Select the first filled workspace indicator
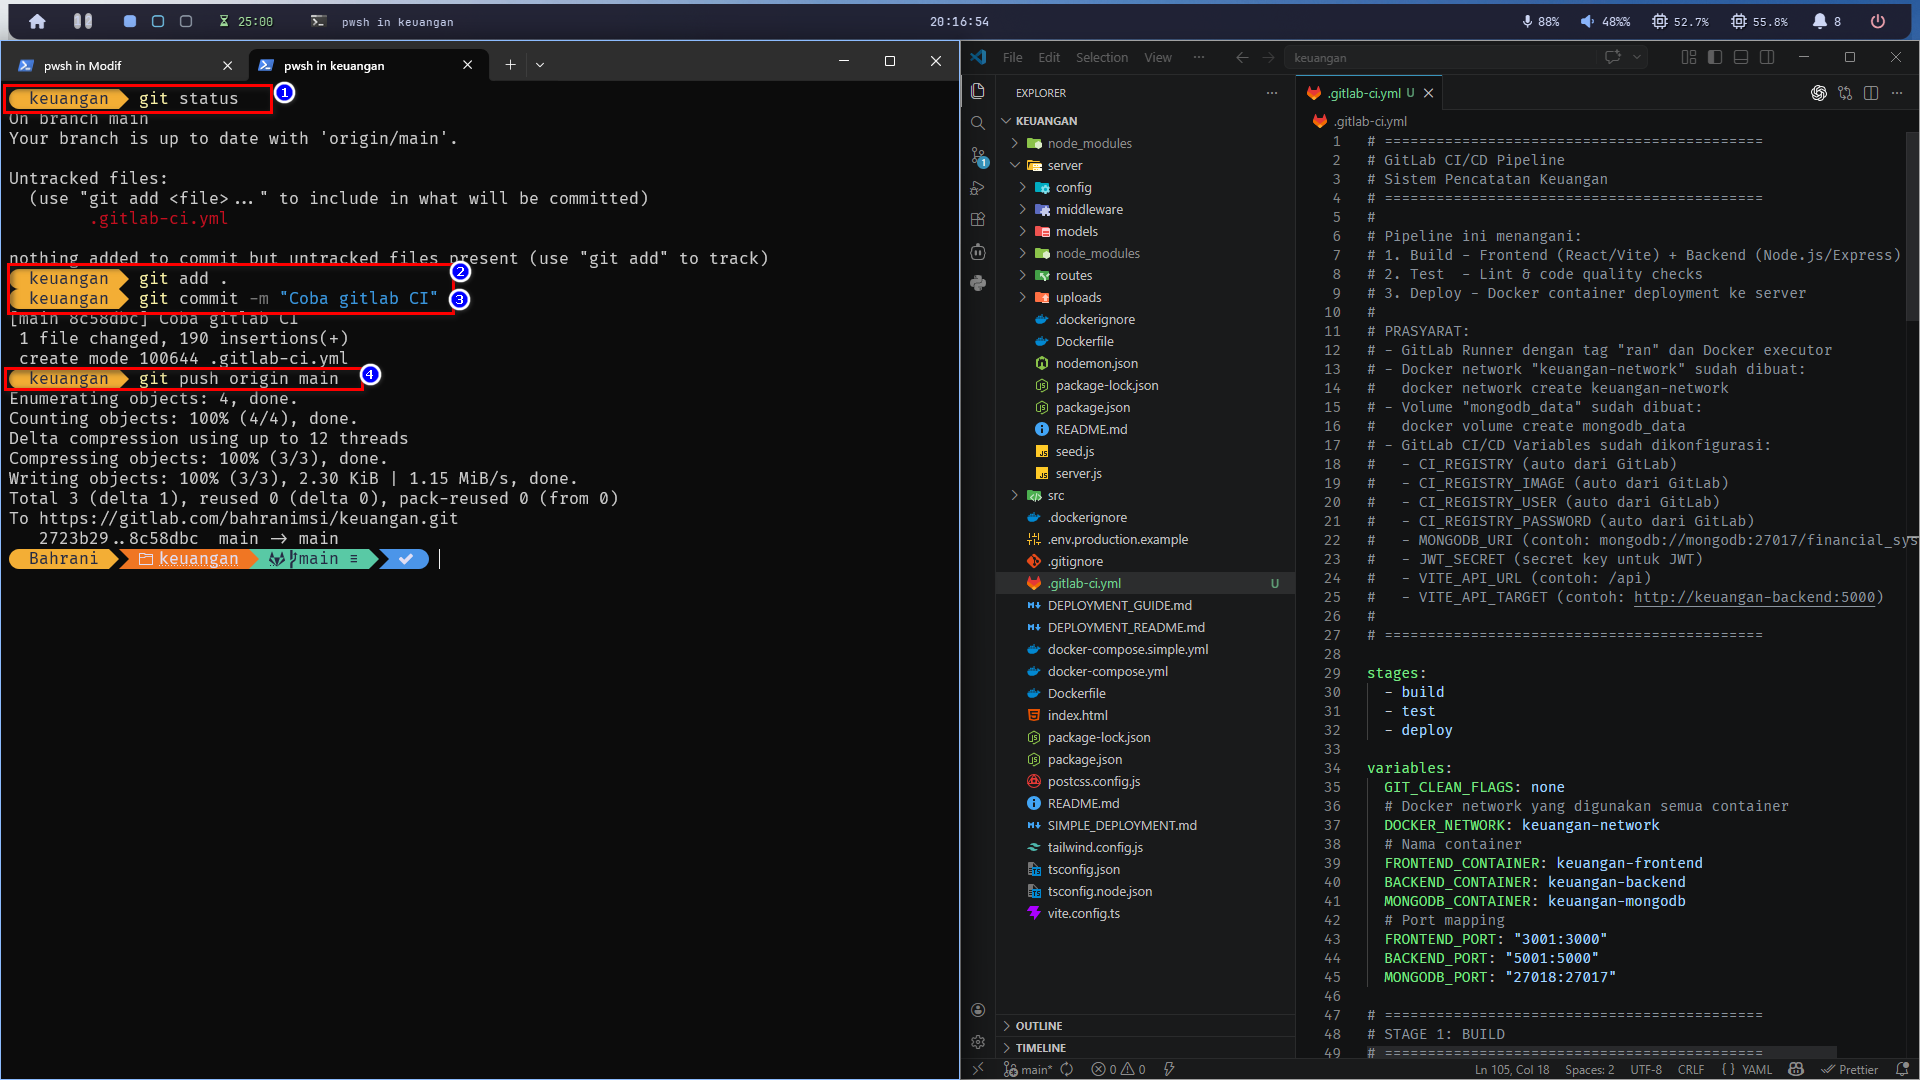 (x=130, y=21)
